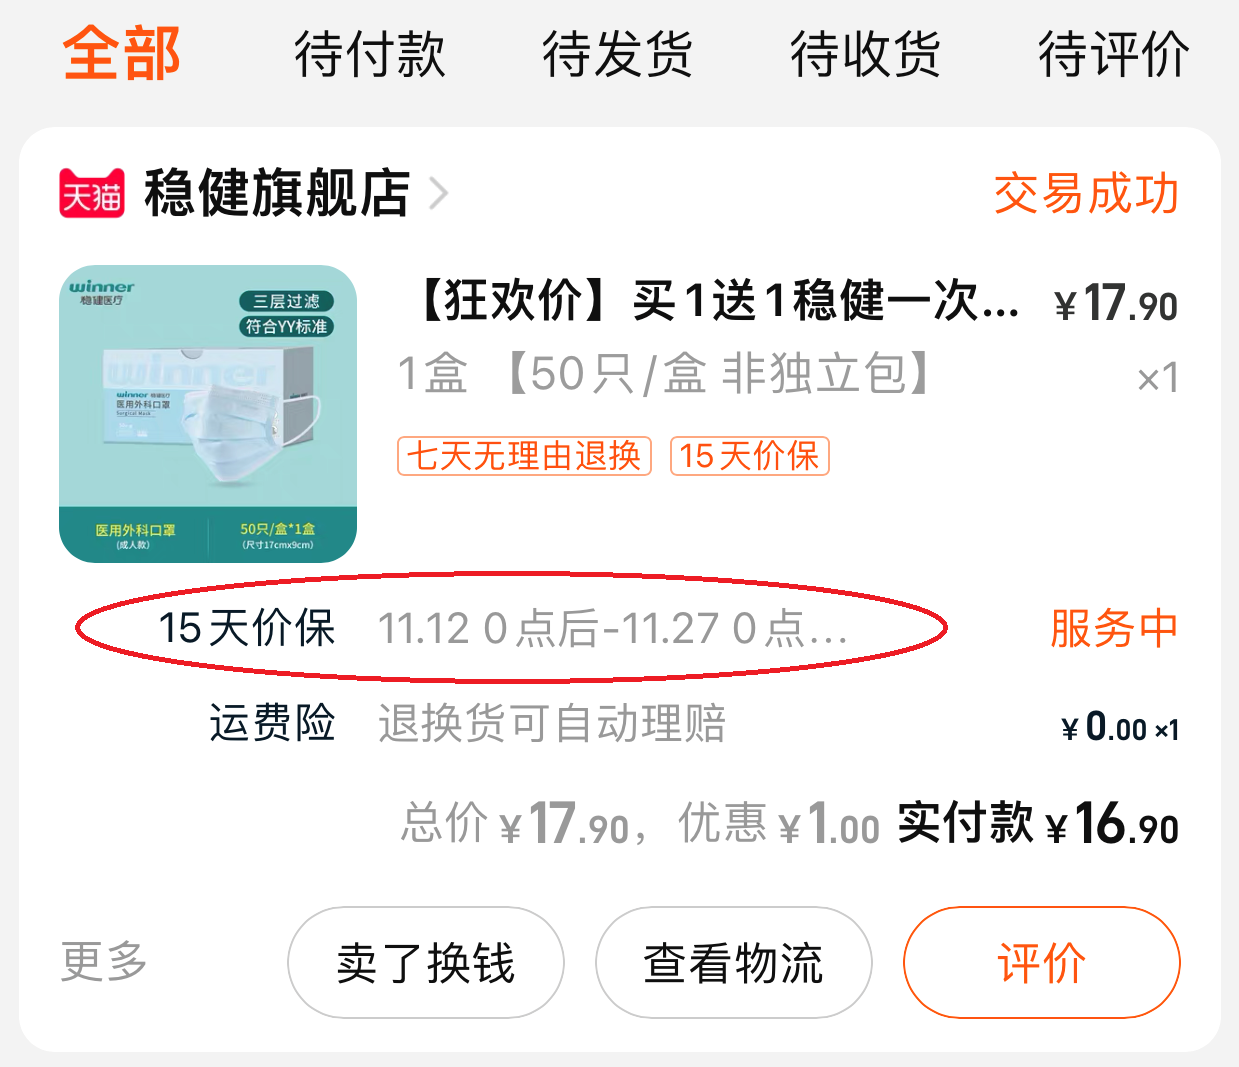Image resolution: width=1239 pixels, height=1067 pixels.
Task: Switch to 待评价 tab
Action: point(1113,54)
